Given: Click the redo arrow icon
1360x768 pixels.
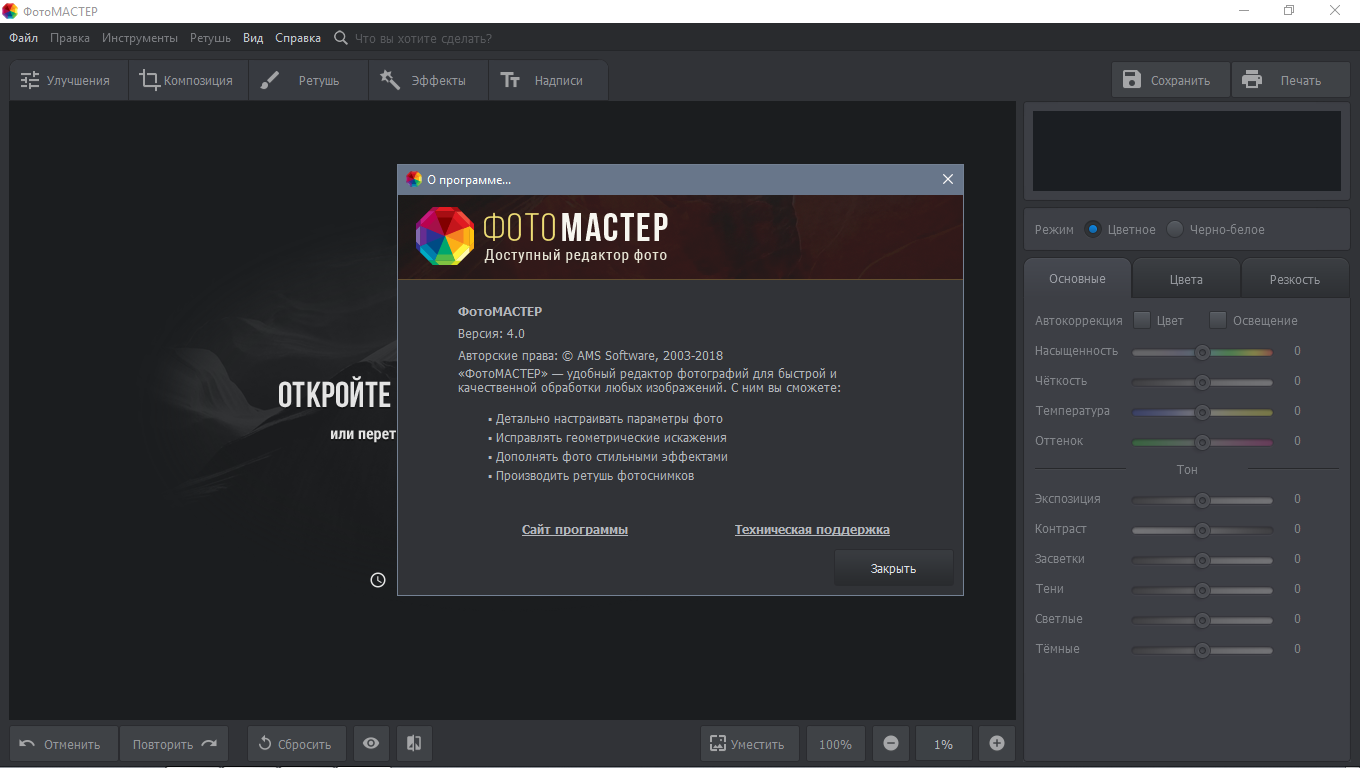Looking at the screenshot, I should coord(209,744).
